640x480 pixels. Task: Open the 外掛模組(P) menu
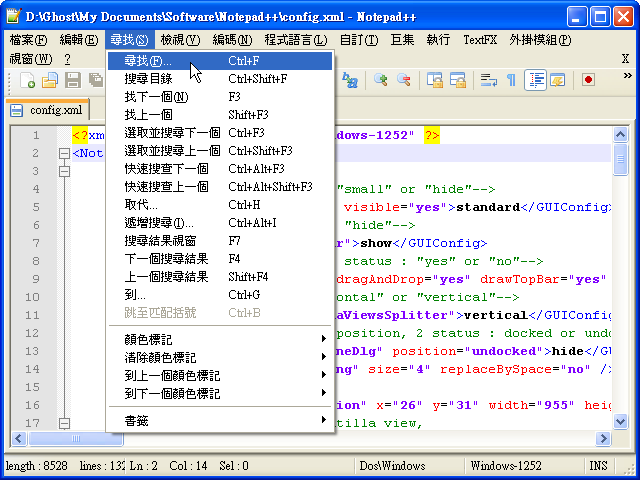pyautogui.click(x=540, y=40)
